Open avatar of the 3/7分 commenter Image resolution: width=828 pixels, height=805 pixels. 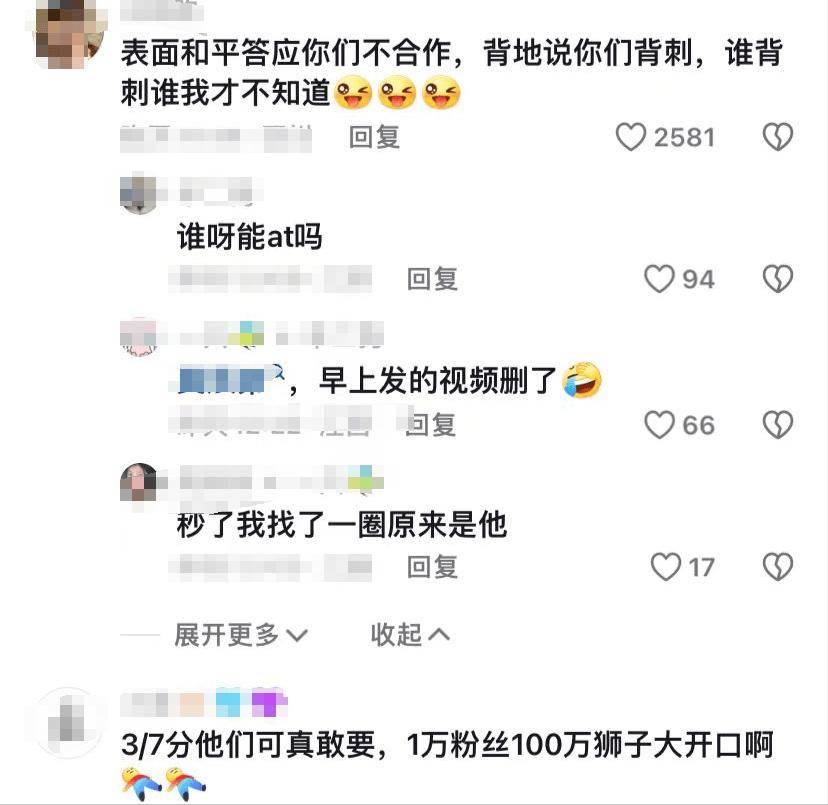[x=67, y=722]
